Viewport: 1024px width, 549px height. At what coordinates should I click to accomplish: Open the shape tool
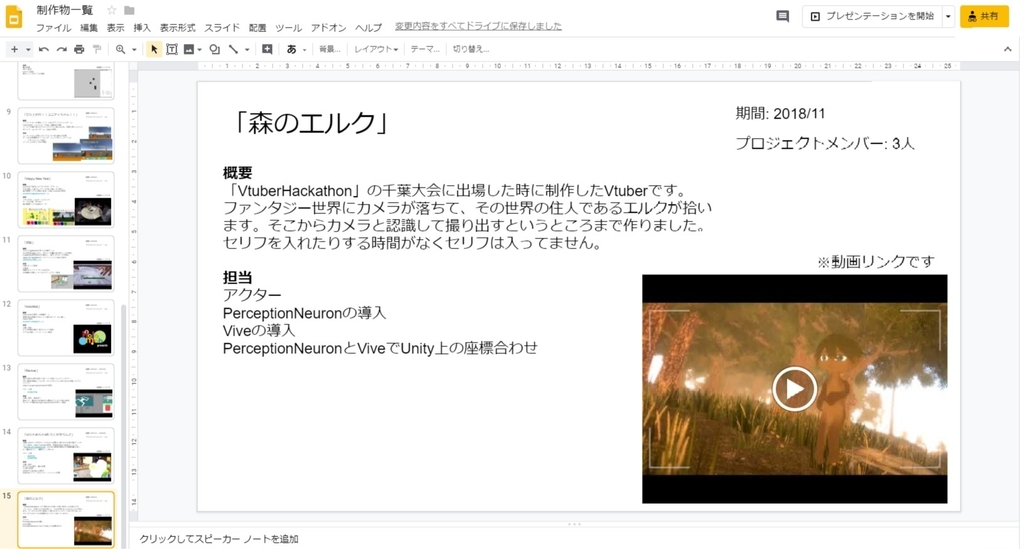click(x=214, y=49)
